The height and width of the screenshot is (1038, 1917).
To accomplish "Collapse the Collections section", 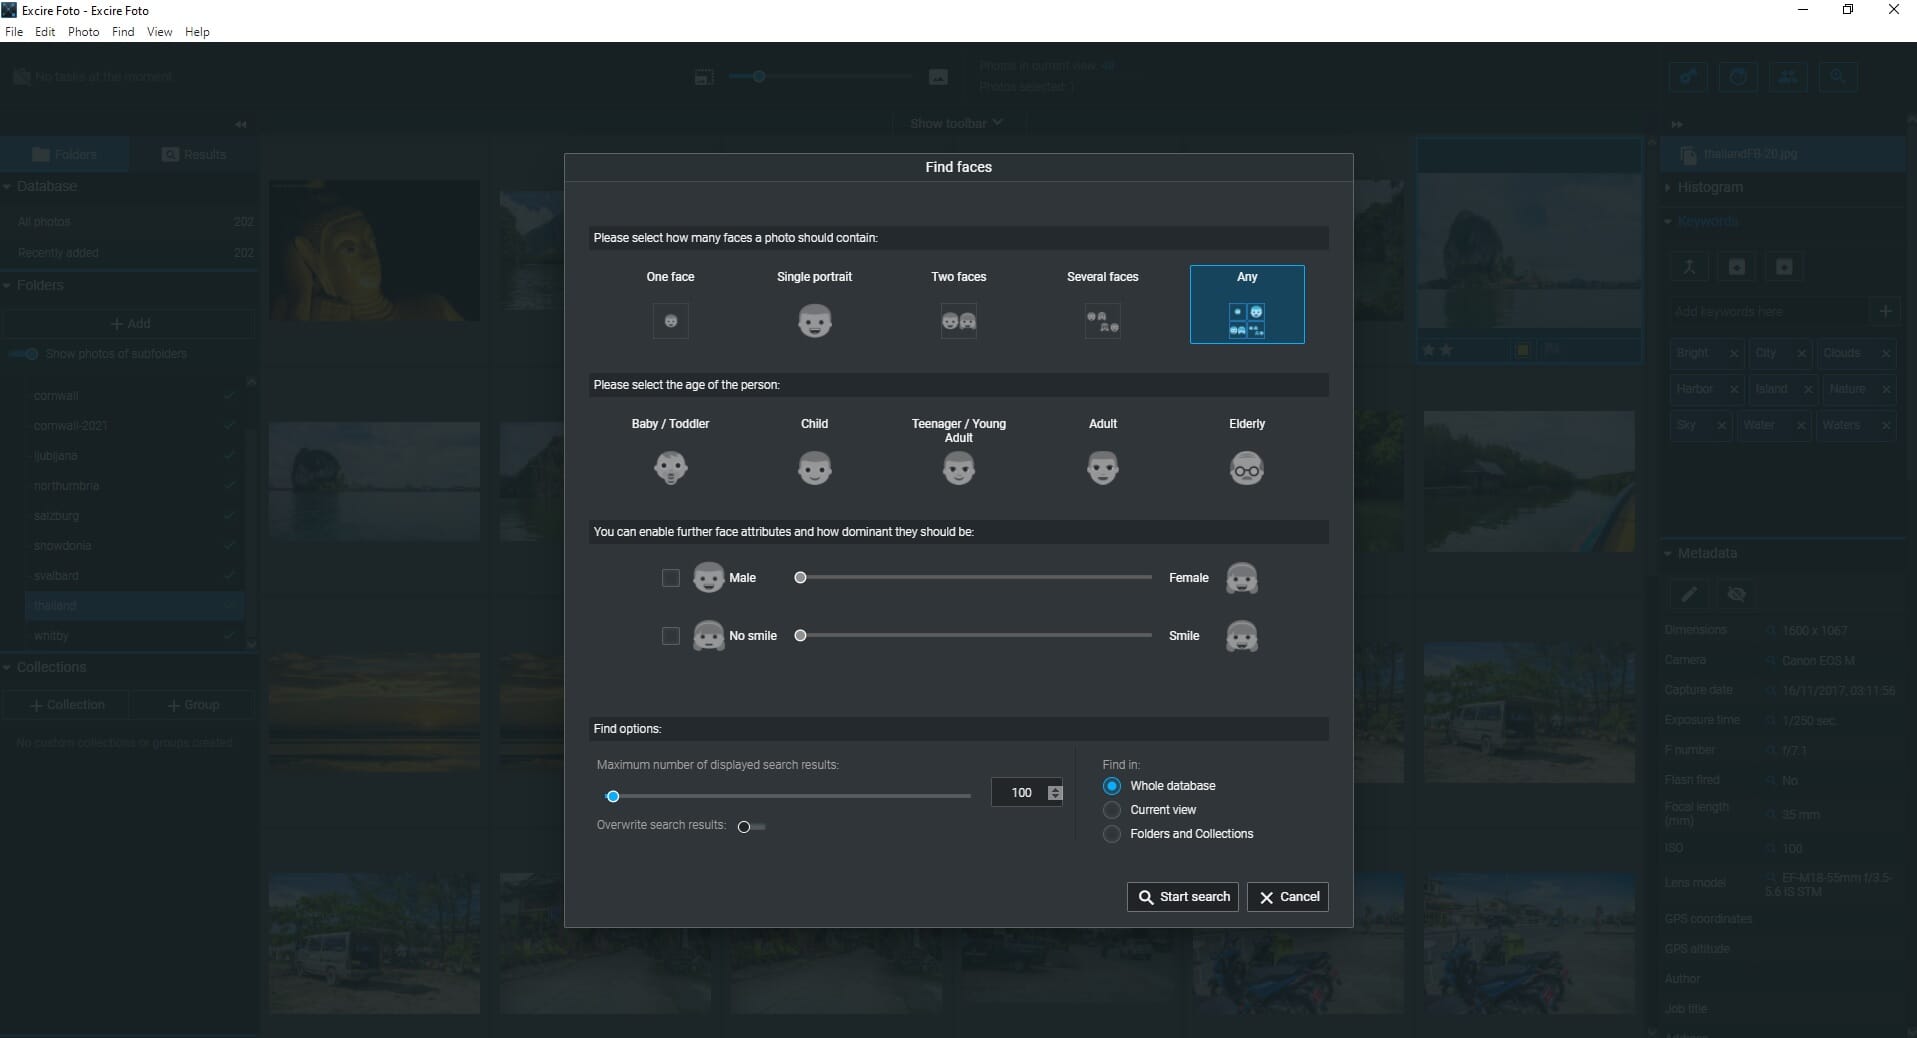I will 7,667.
